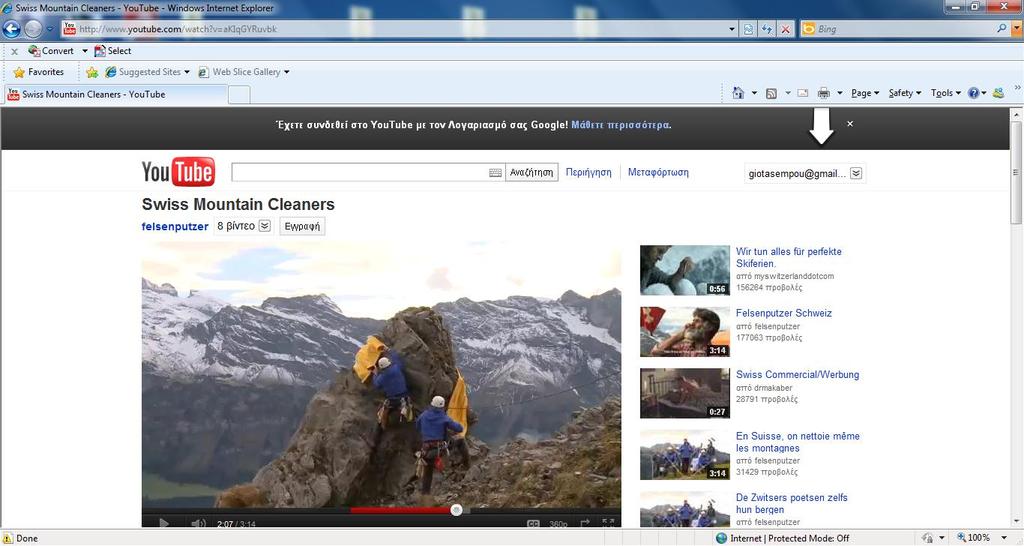The height and width of the screenshot is (546, 1024).
Task: Open the zoom level dropdown arrow in status bar
Action: point(1003,538)
